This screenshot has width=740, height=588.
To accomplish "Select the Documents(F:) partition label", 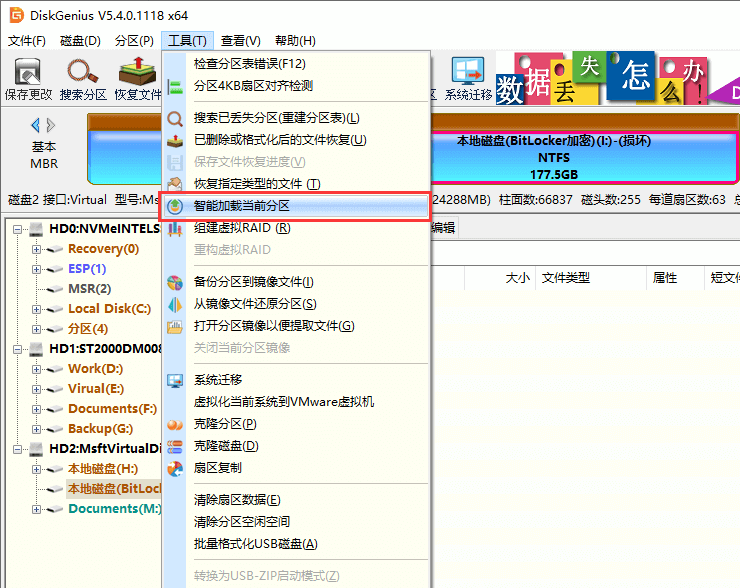I will pyautogui.click(x=112, y=409).
